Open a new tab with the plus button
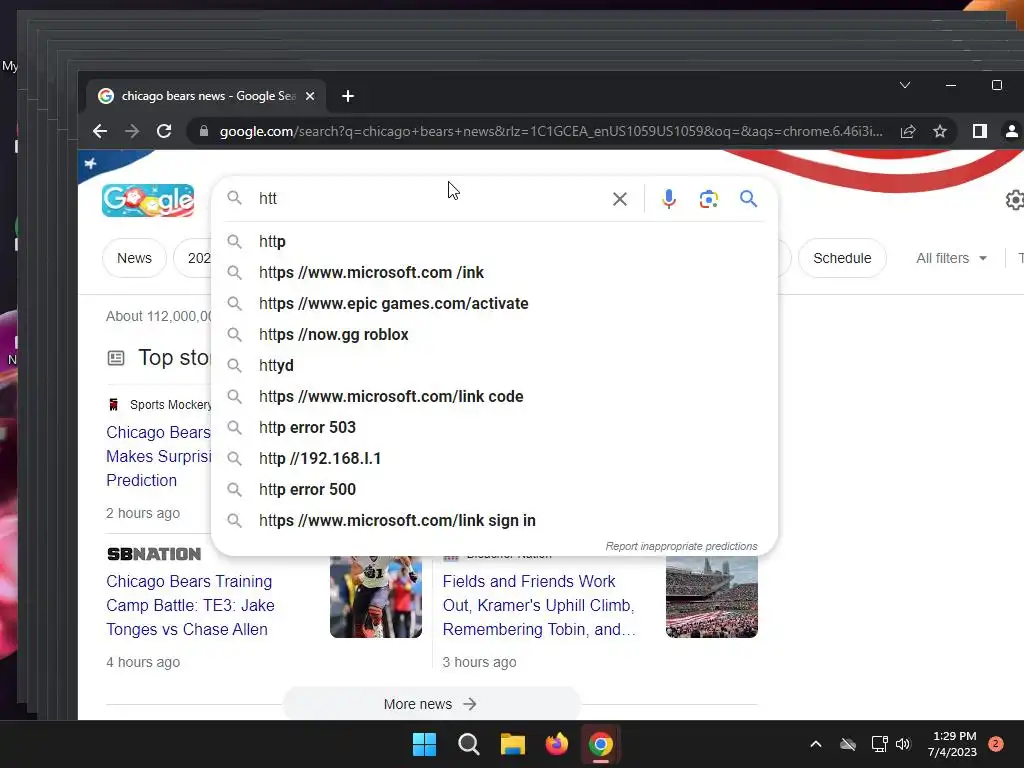 click(x=348, y=96)
